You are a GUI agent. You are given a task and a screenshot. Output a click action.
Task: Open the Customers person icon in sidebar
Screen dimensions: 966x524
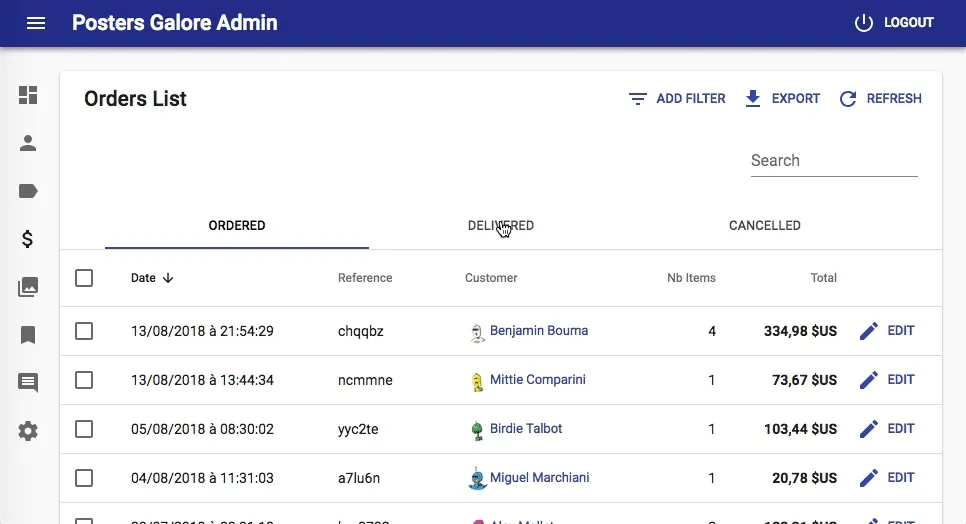[28, 143]
